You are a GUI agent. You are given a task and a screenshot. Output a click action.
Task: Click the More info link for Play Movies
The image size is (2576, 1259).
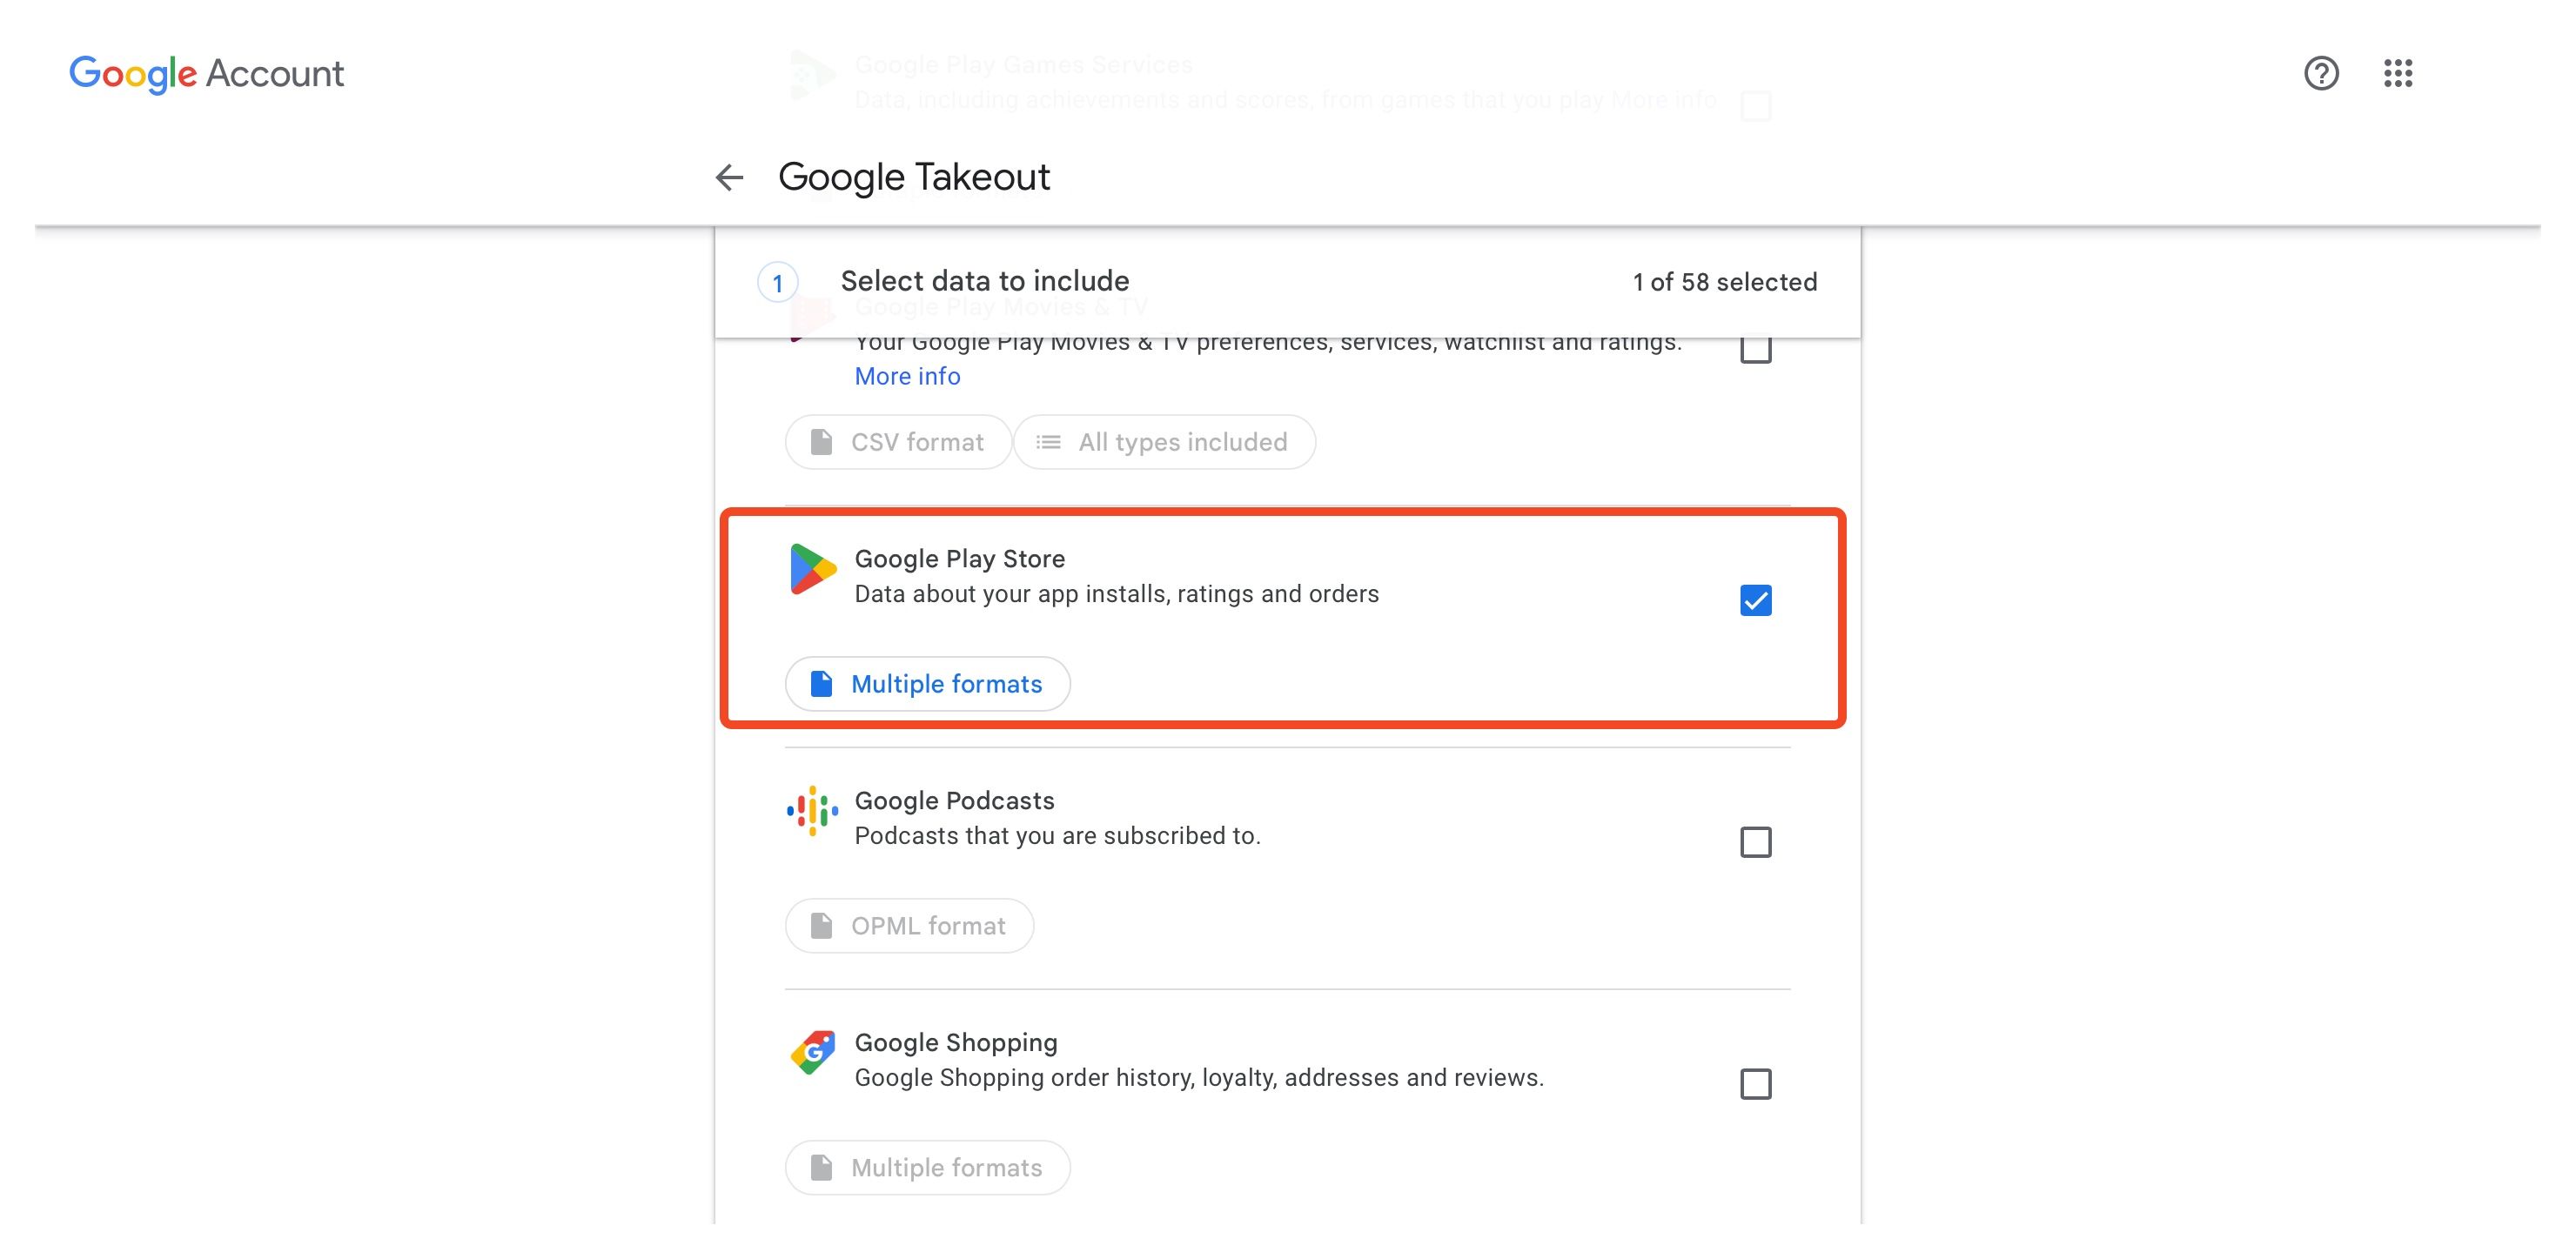[907, 374]
